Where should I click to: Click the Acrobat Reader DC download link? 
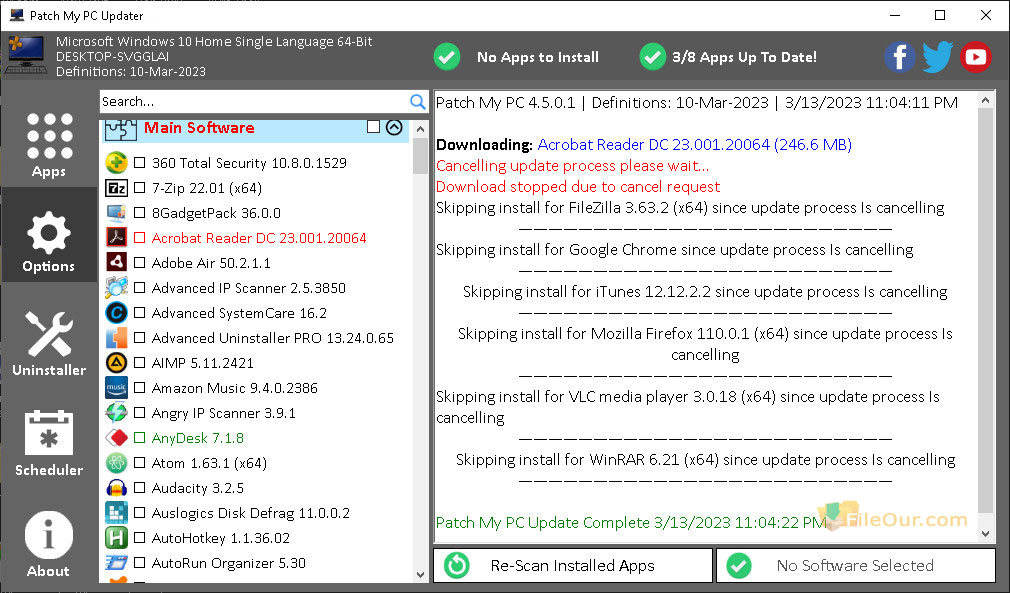(x=694, y=145)
